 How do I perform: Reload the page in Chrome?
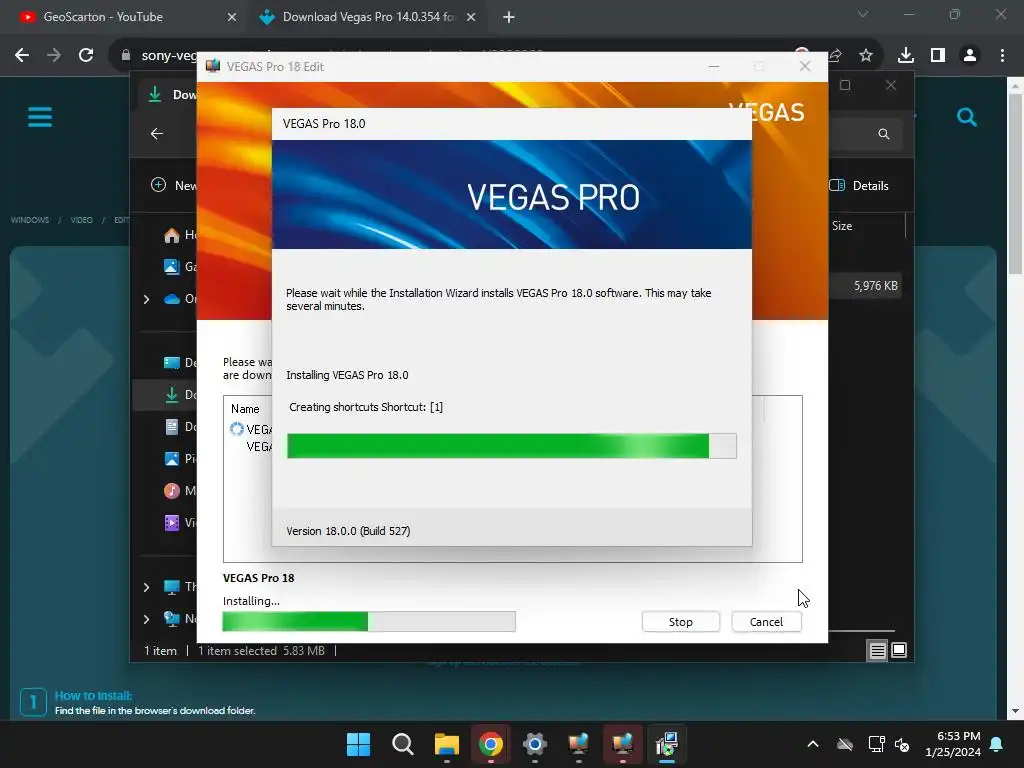(86, 56)
